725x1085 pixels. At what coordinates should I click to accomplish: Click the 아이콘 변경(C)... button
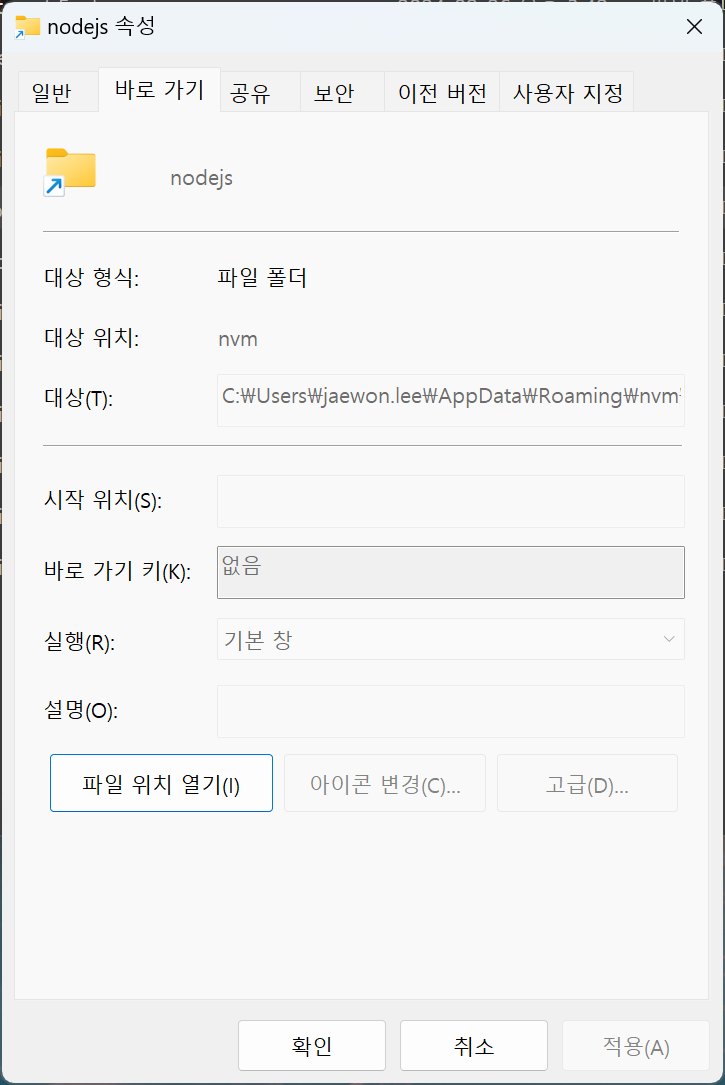pyautogui.click(x=385, y=783)
